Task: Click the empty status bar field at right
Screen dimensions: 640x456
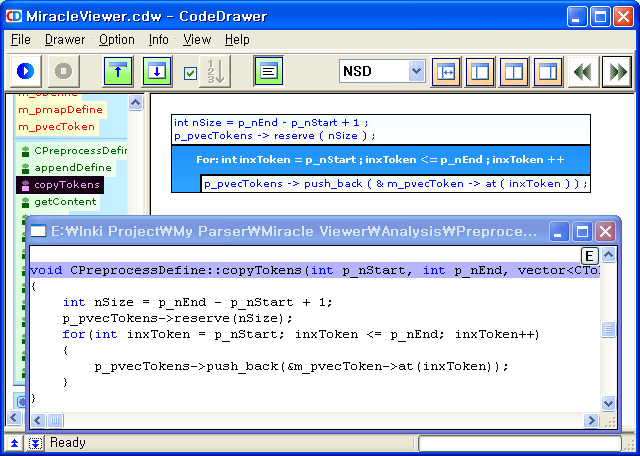Action: tap(519, 443)
